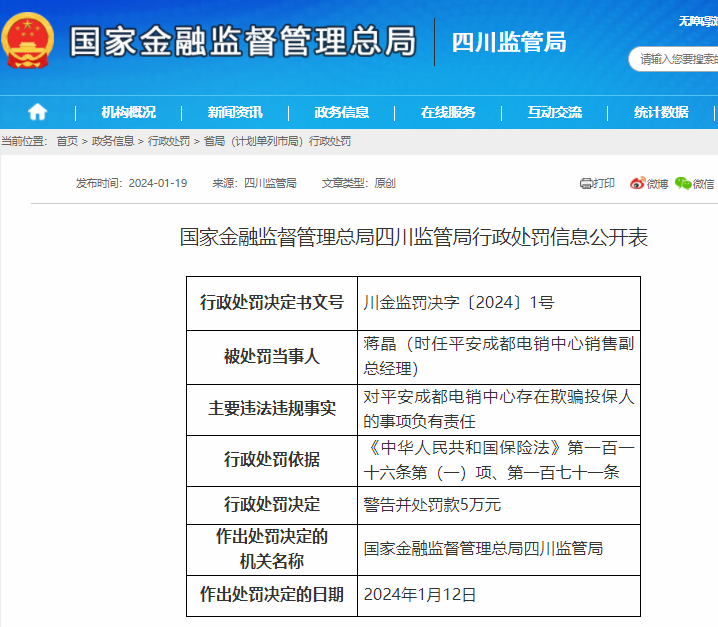Open the 统计数据 menu

661,112
